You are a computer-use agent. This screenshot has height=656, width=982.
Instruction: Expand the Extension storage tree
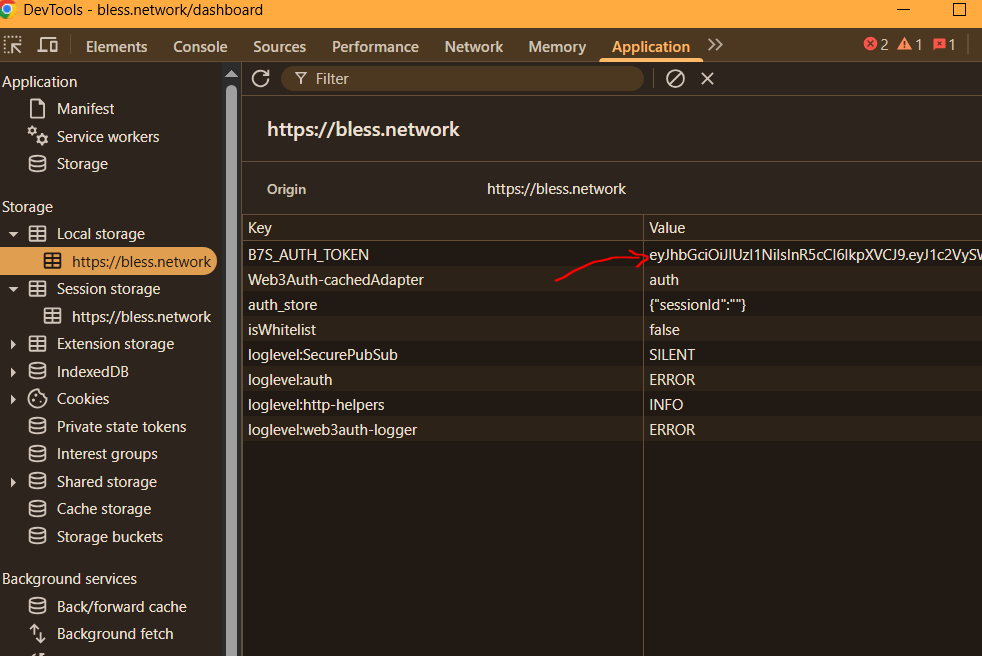click(x=13, y=344)
